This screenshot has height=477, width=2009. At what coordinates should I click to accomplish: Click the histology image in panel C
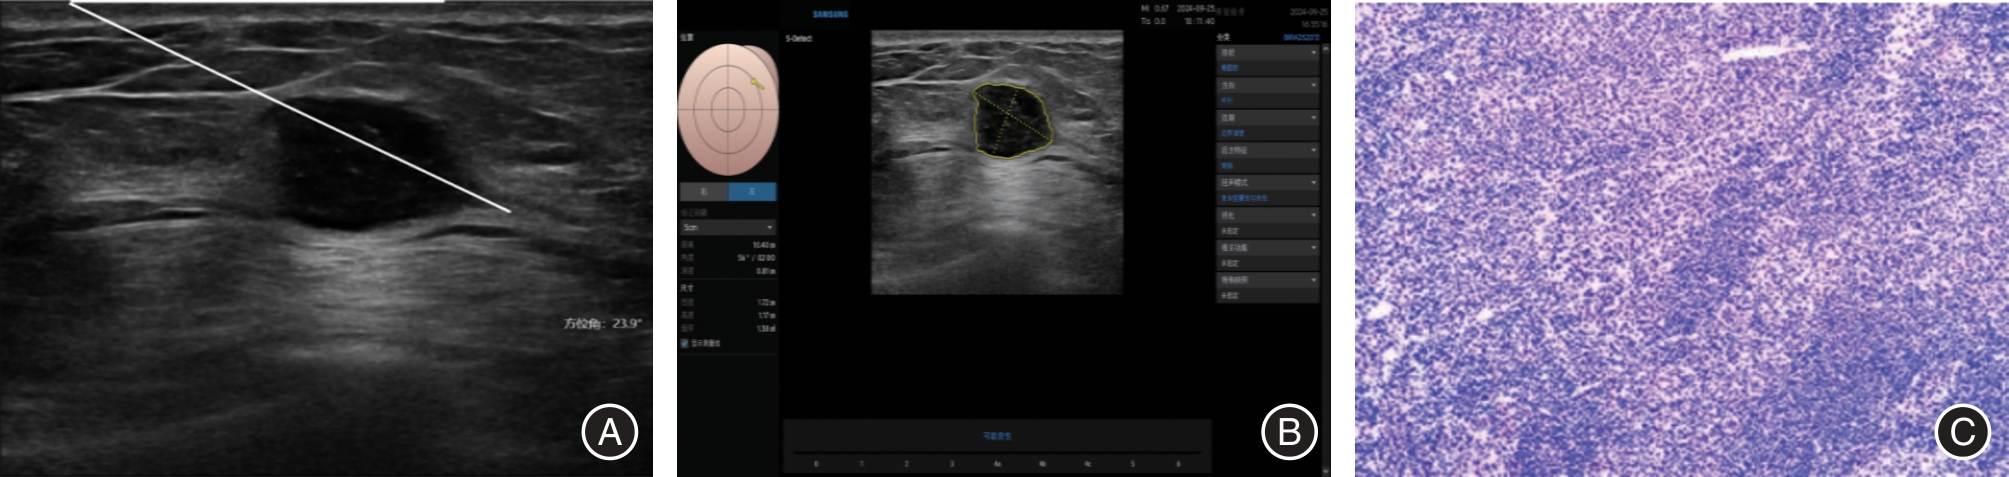click(x=1680, y=240)
